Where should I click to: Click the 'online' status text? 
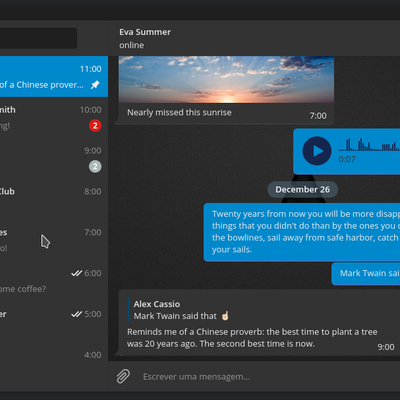point(132,45)
